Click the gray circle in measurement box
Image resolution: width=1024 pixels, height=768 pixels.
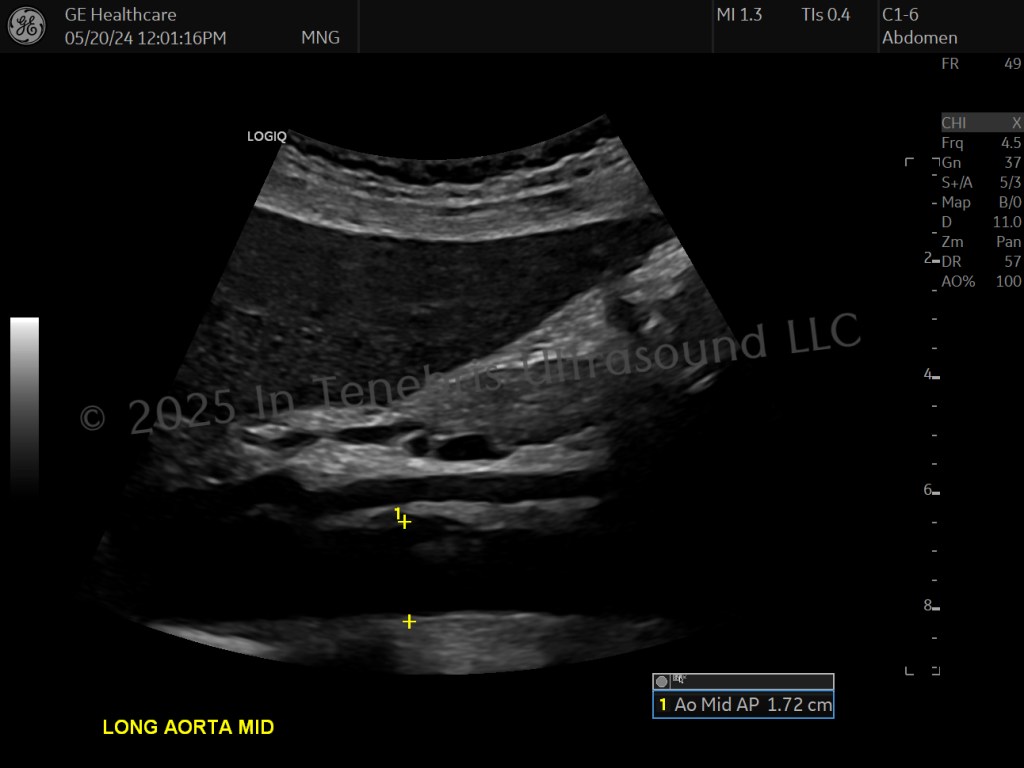coord(662,681)
